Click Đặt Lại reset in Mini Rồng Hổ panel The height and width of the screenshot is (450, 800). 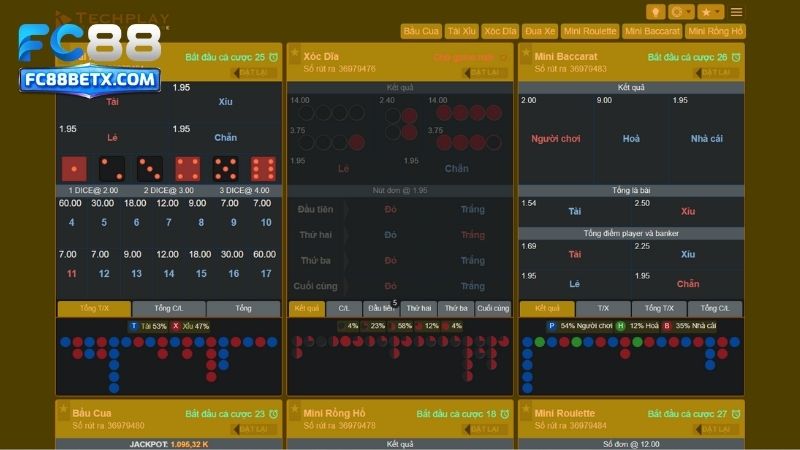click(x=485, y=430)
